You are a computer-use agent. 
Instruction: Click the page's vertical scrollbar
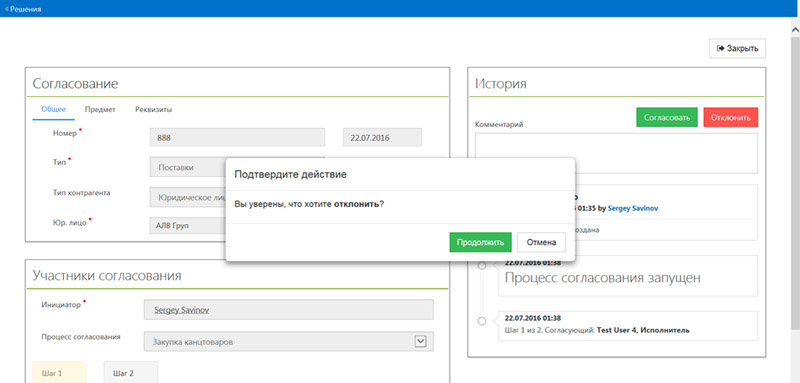click(794, 184)
